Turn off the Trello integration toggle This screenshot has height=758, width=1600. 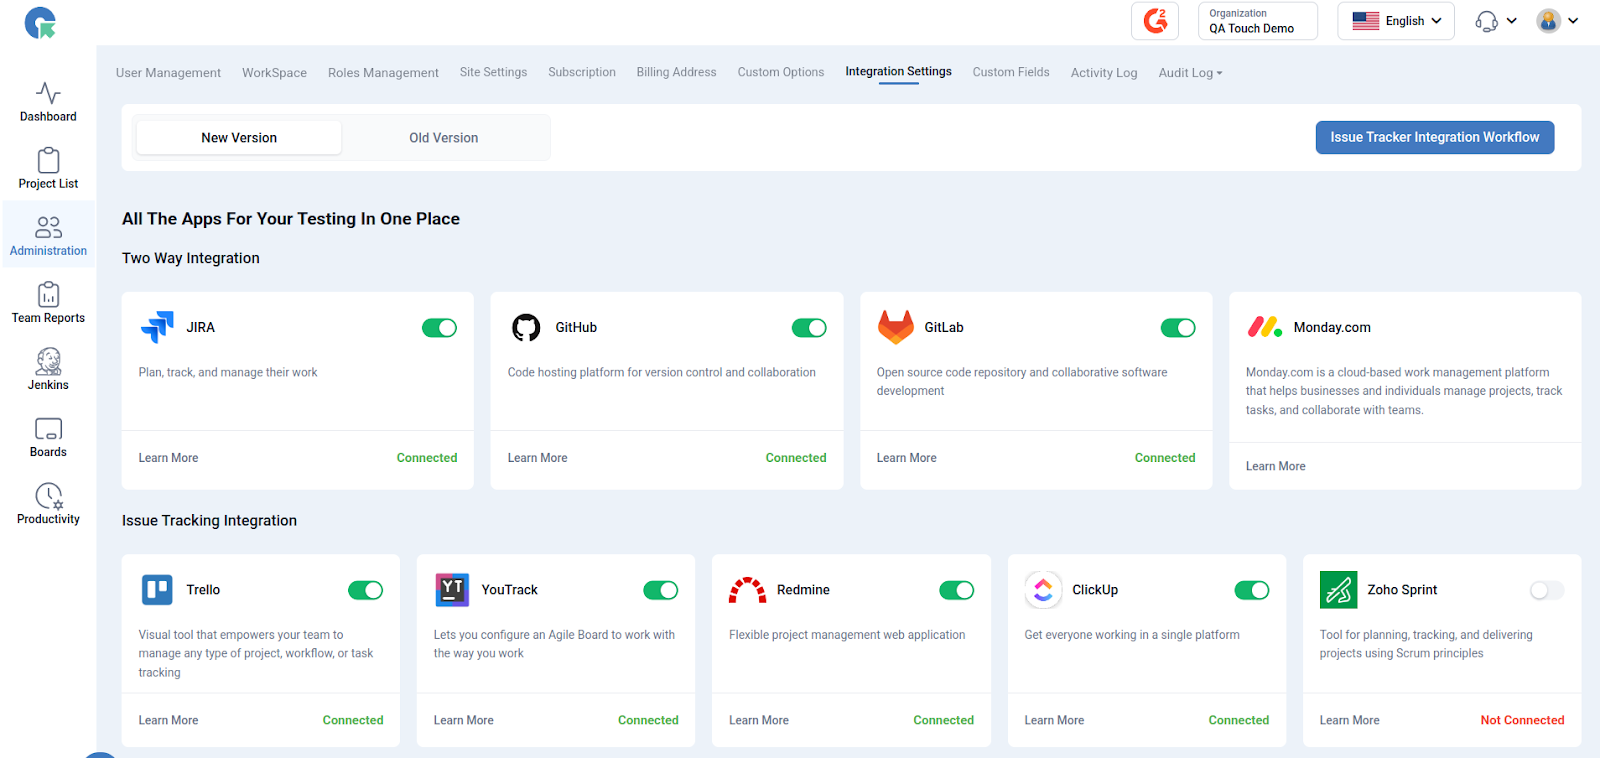[x=365, y=591]
